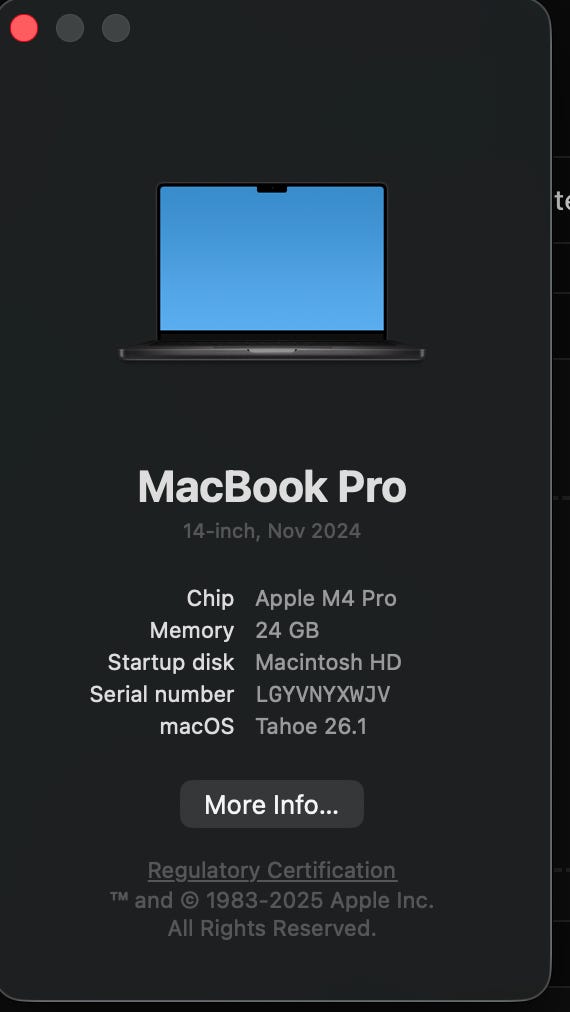Viewport: 570px width, 1012px height.
Task: Click the MacBook Pro laptop illustration
Action: [x=272, y=272]
